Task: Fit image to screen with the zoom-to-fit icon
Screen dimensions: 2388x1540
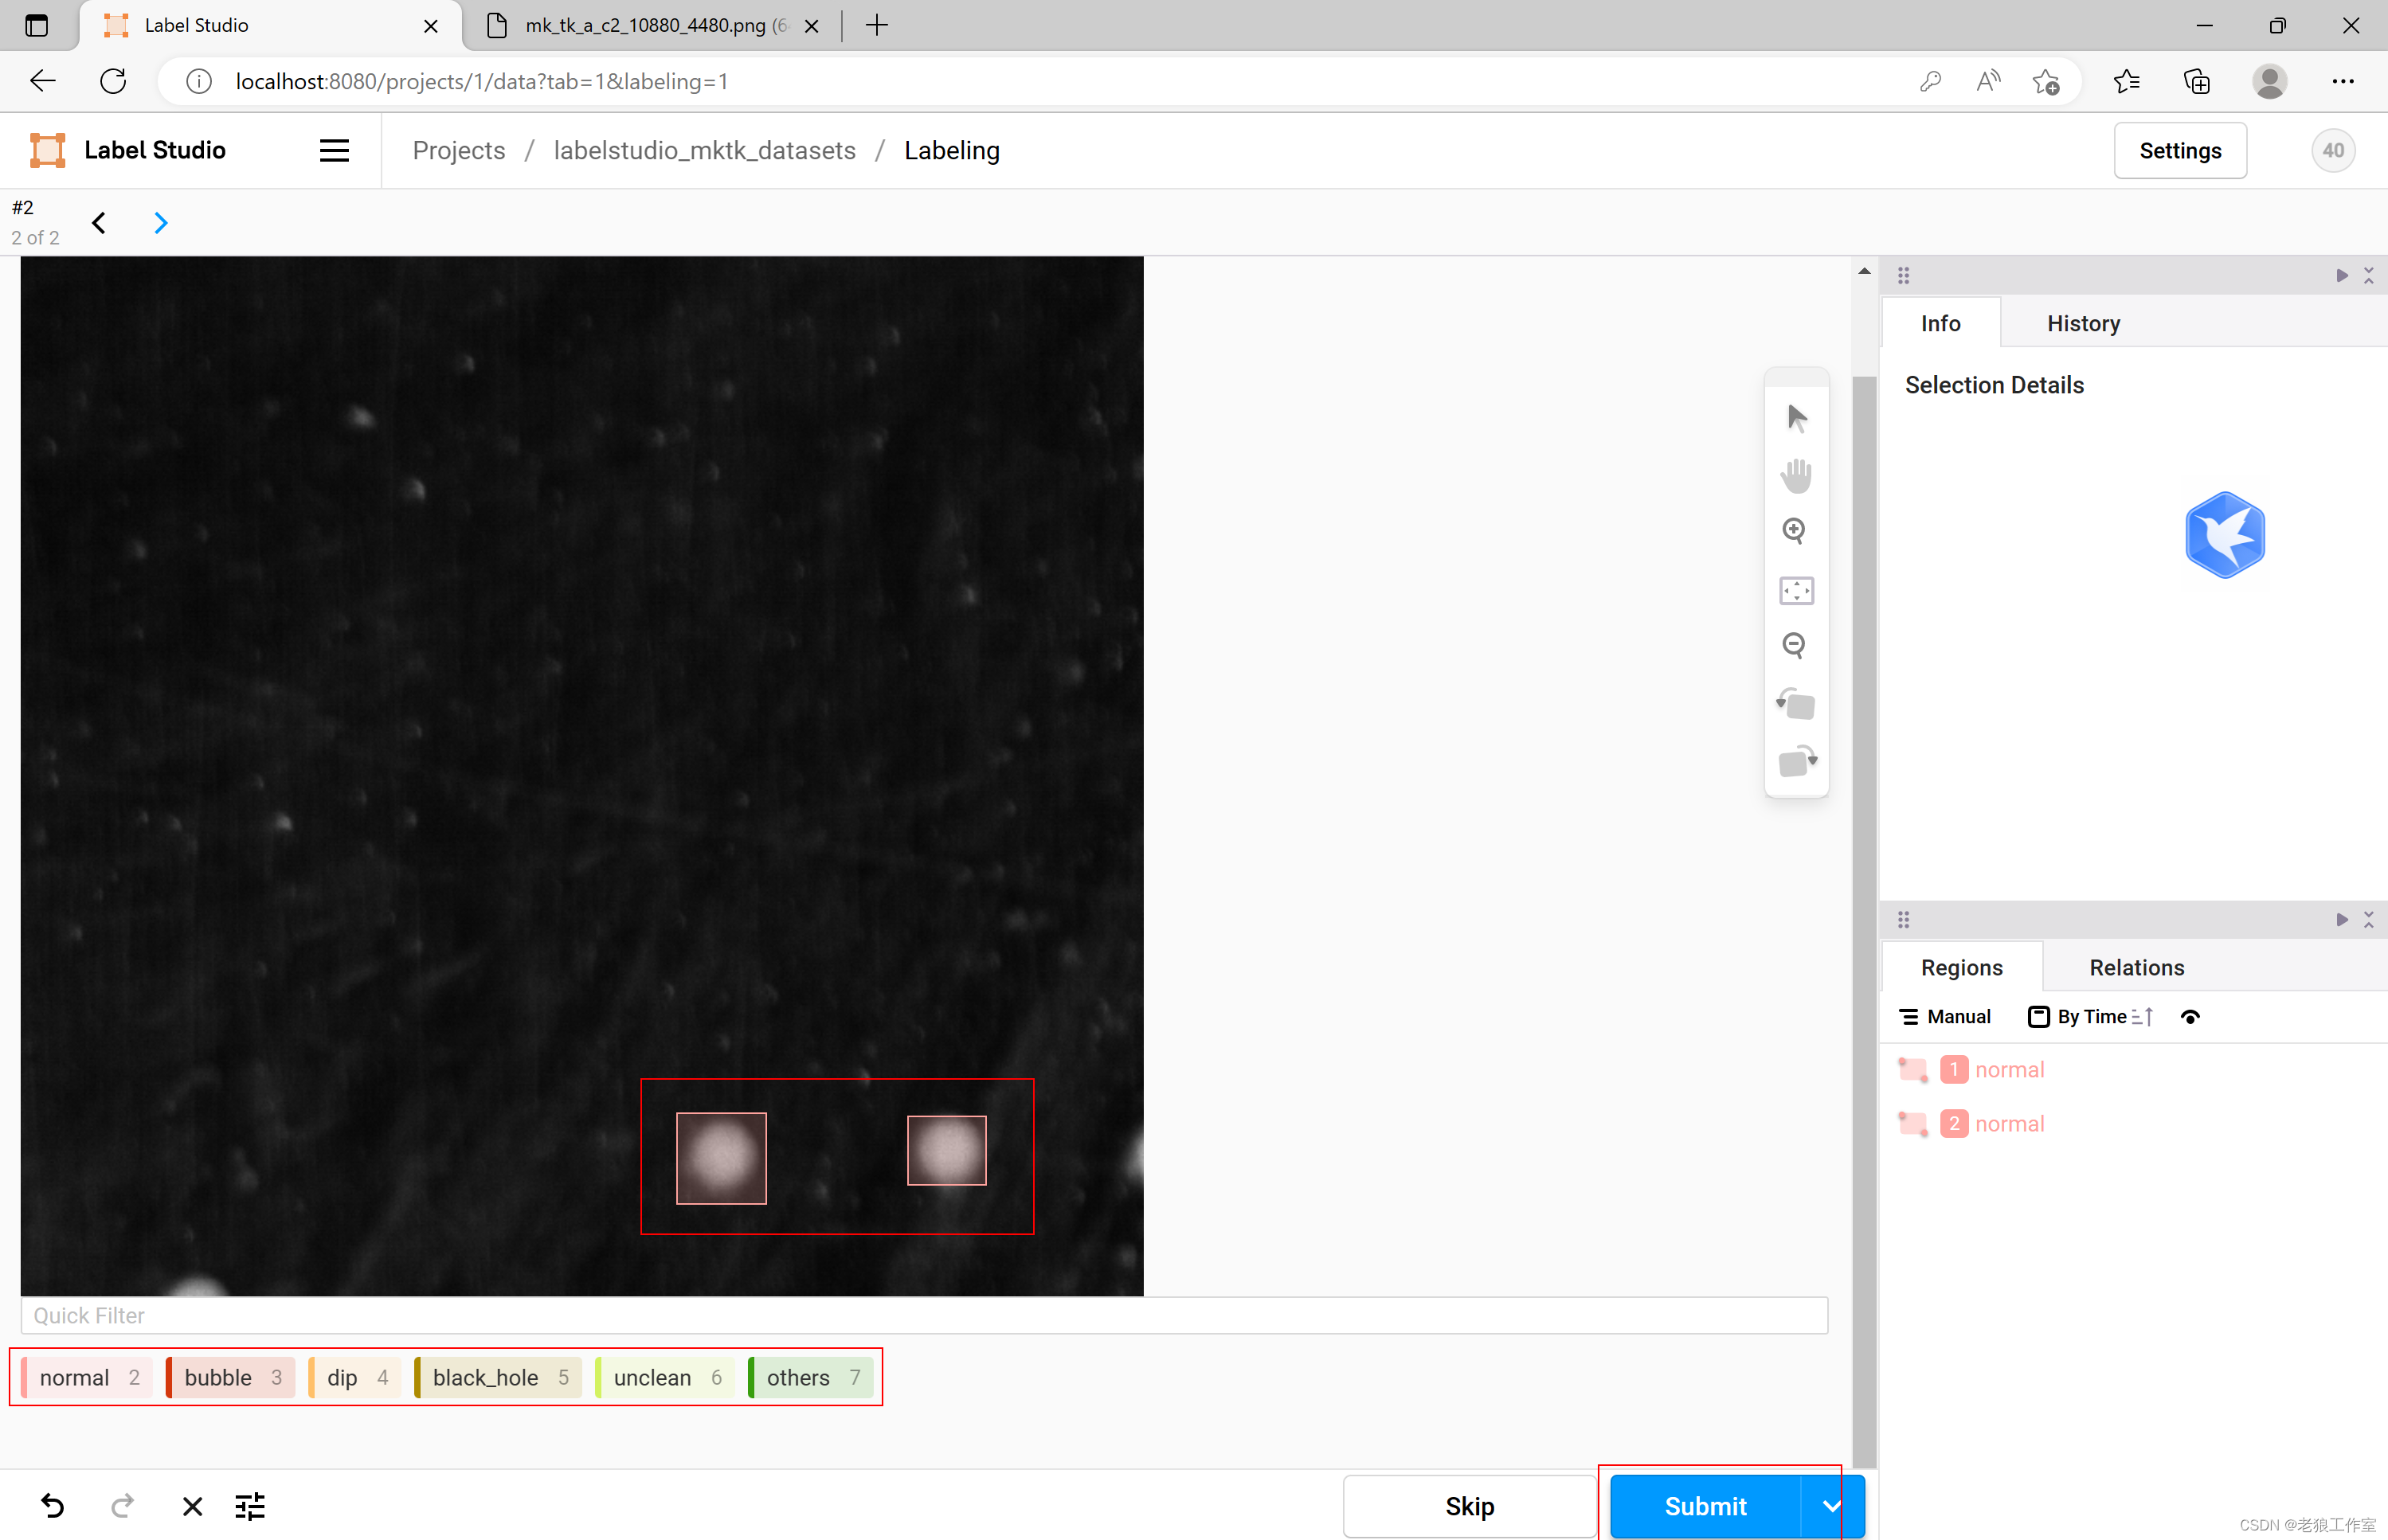Action: click(1796, 590)
